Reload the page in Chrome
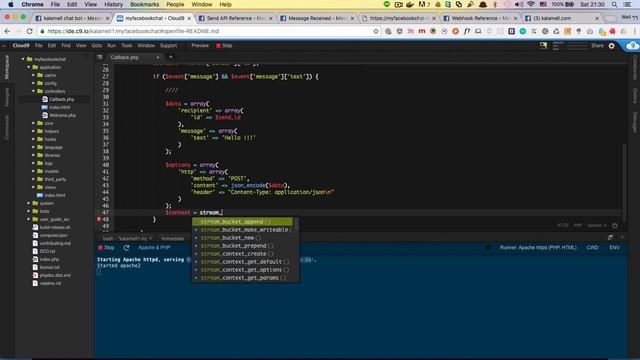The width and height of the screenshot is (640, 360). click(29, 31)
